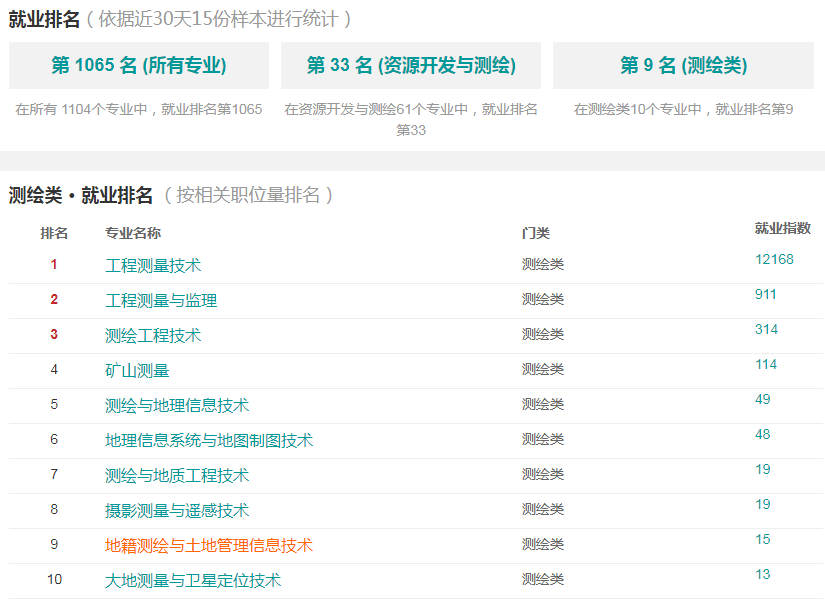Click the 就业排名 section heading

tap(44, 19)
